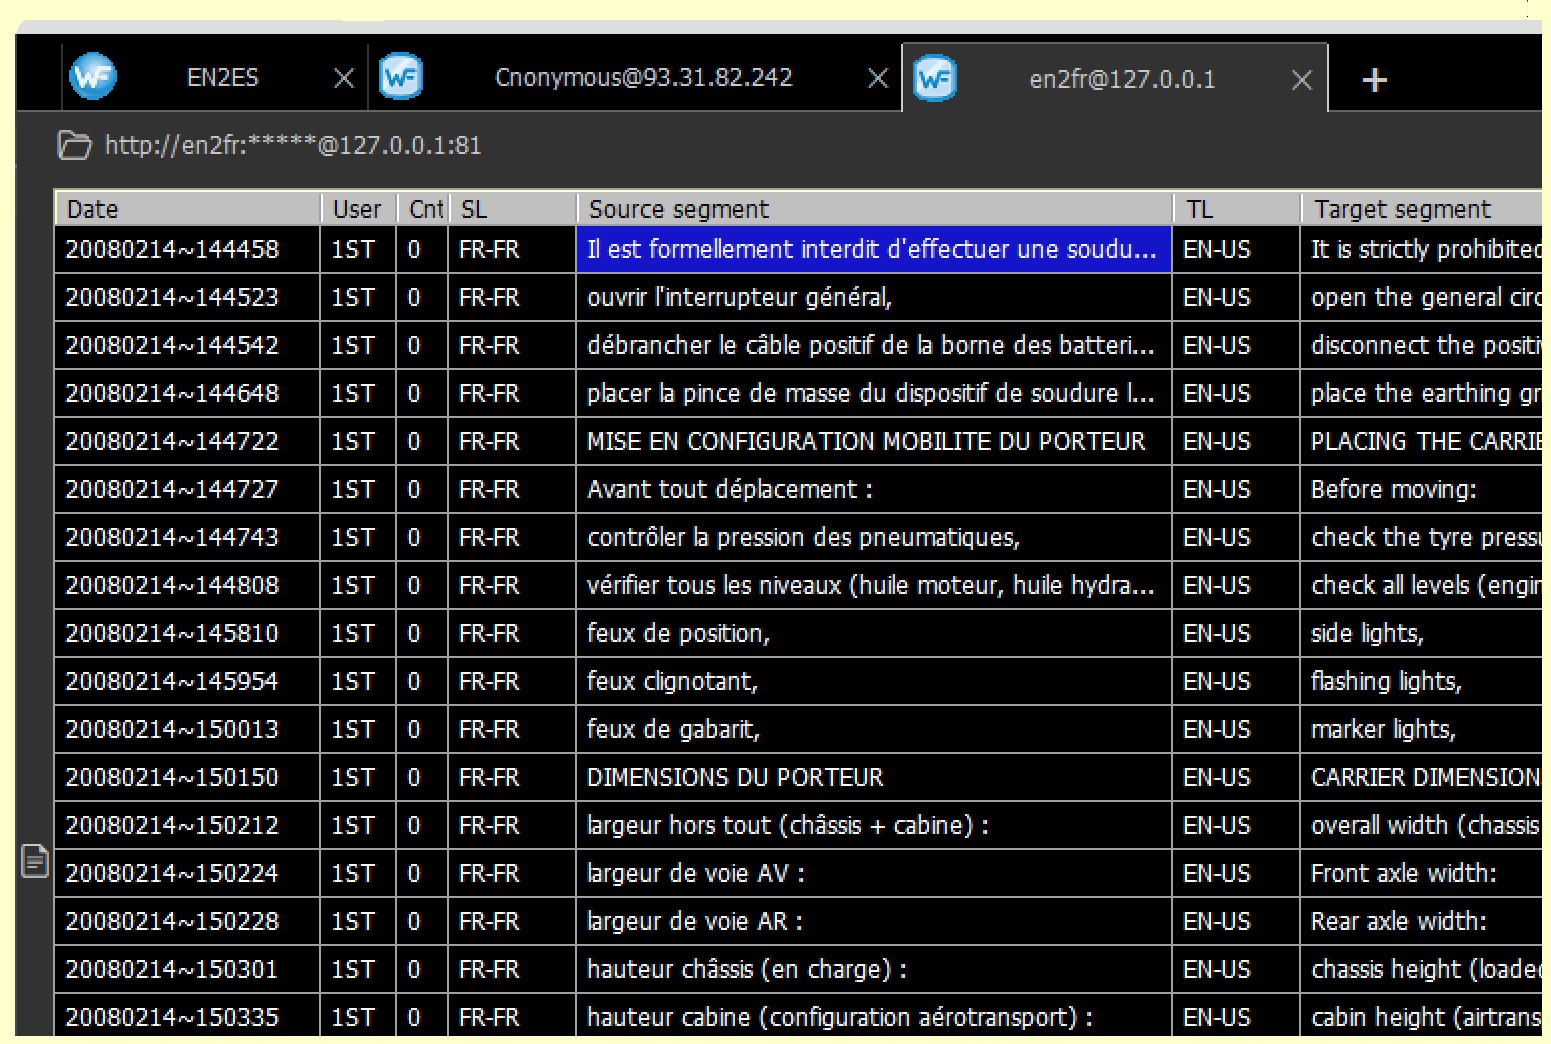Switch to the Cnonymous@93.31.82.242 tab
This screenshot has height=1044, width=1551.
(x=643, y=78)
